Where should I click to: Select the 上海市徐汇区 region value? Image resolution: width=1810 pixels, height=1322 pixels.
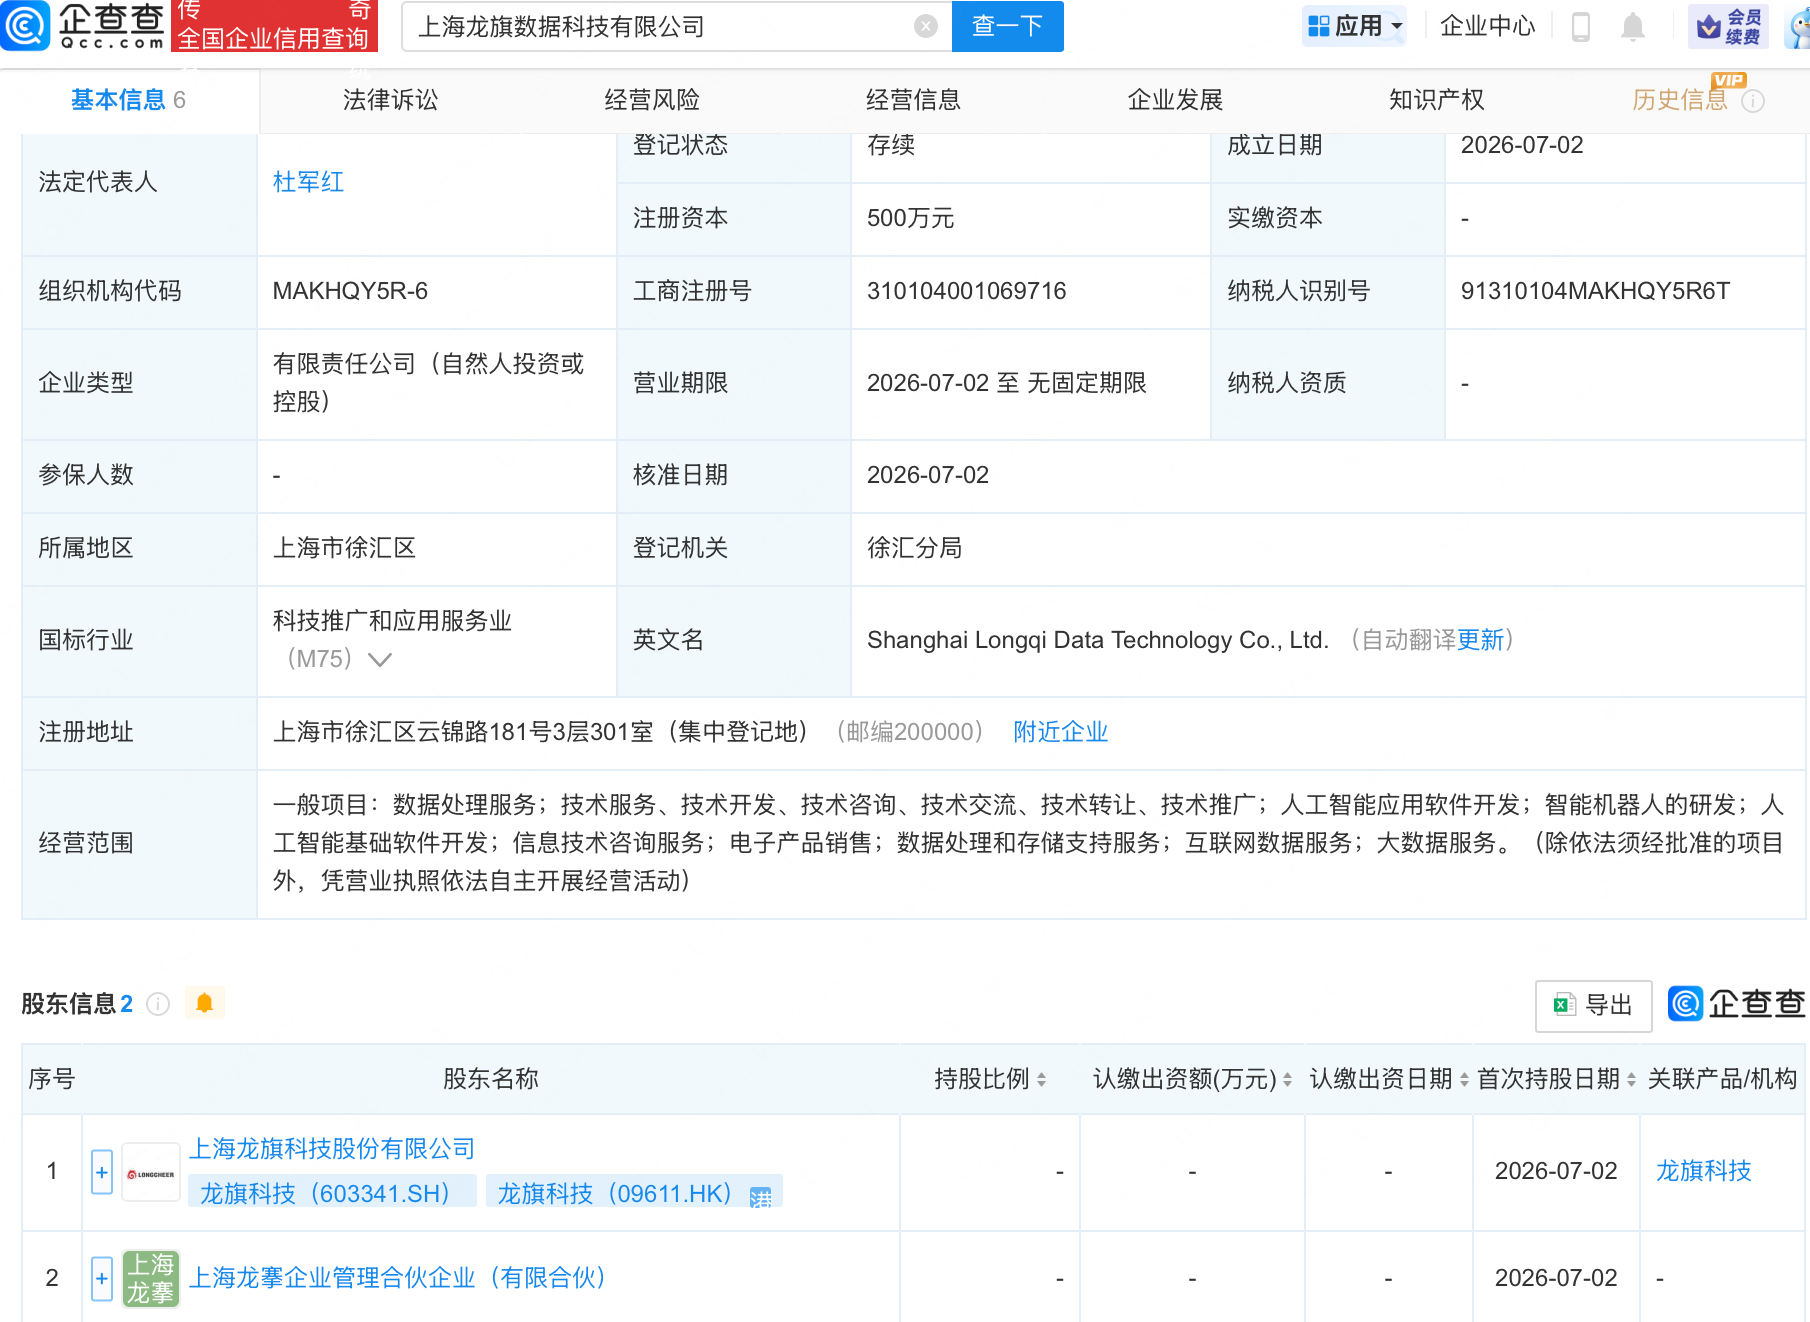click(345, 548)
